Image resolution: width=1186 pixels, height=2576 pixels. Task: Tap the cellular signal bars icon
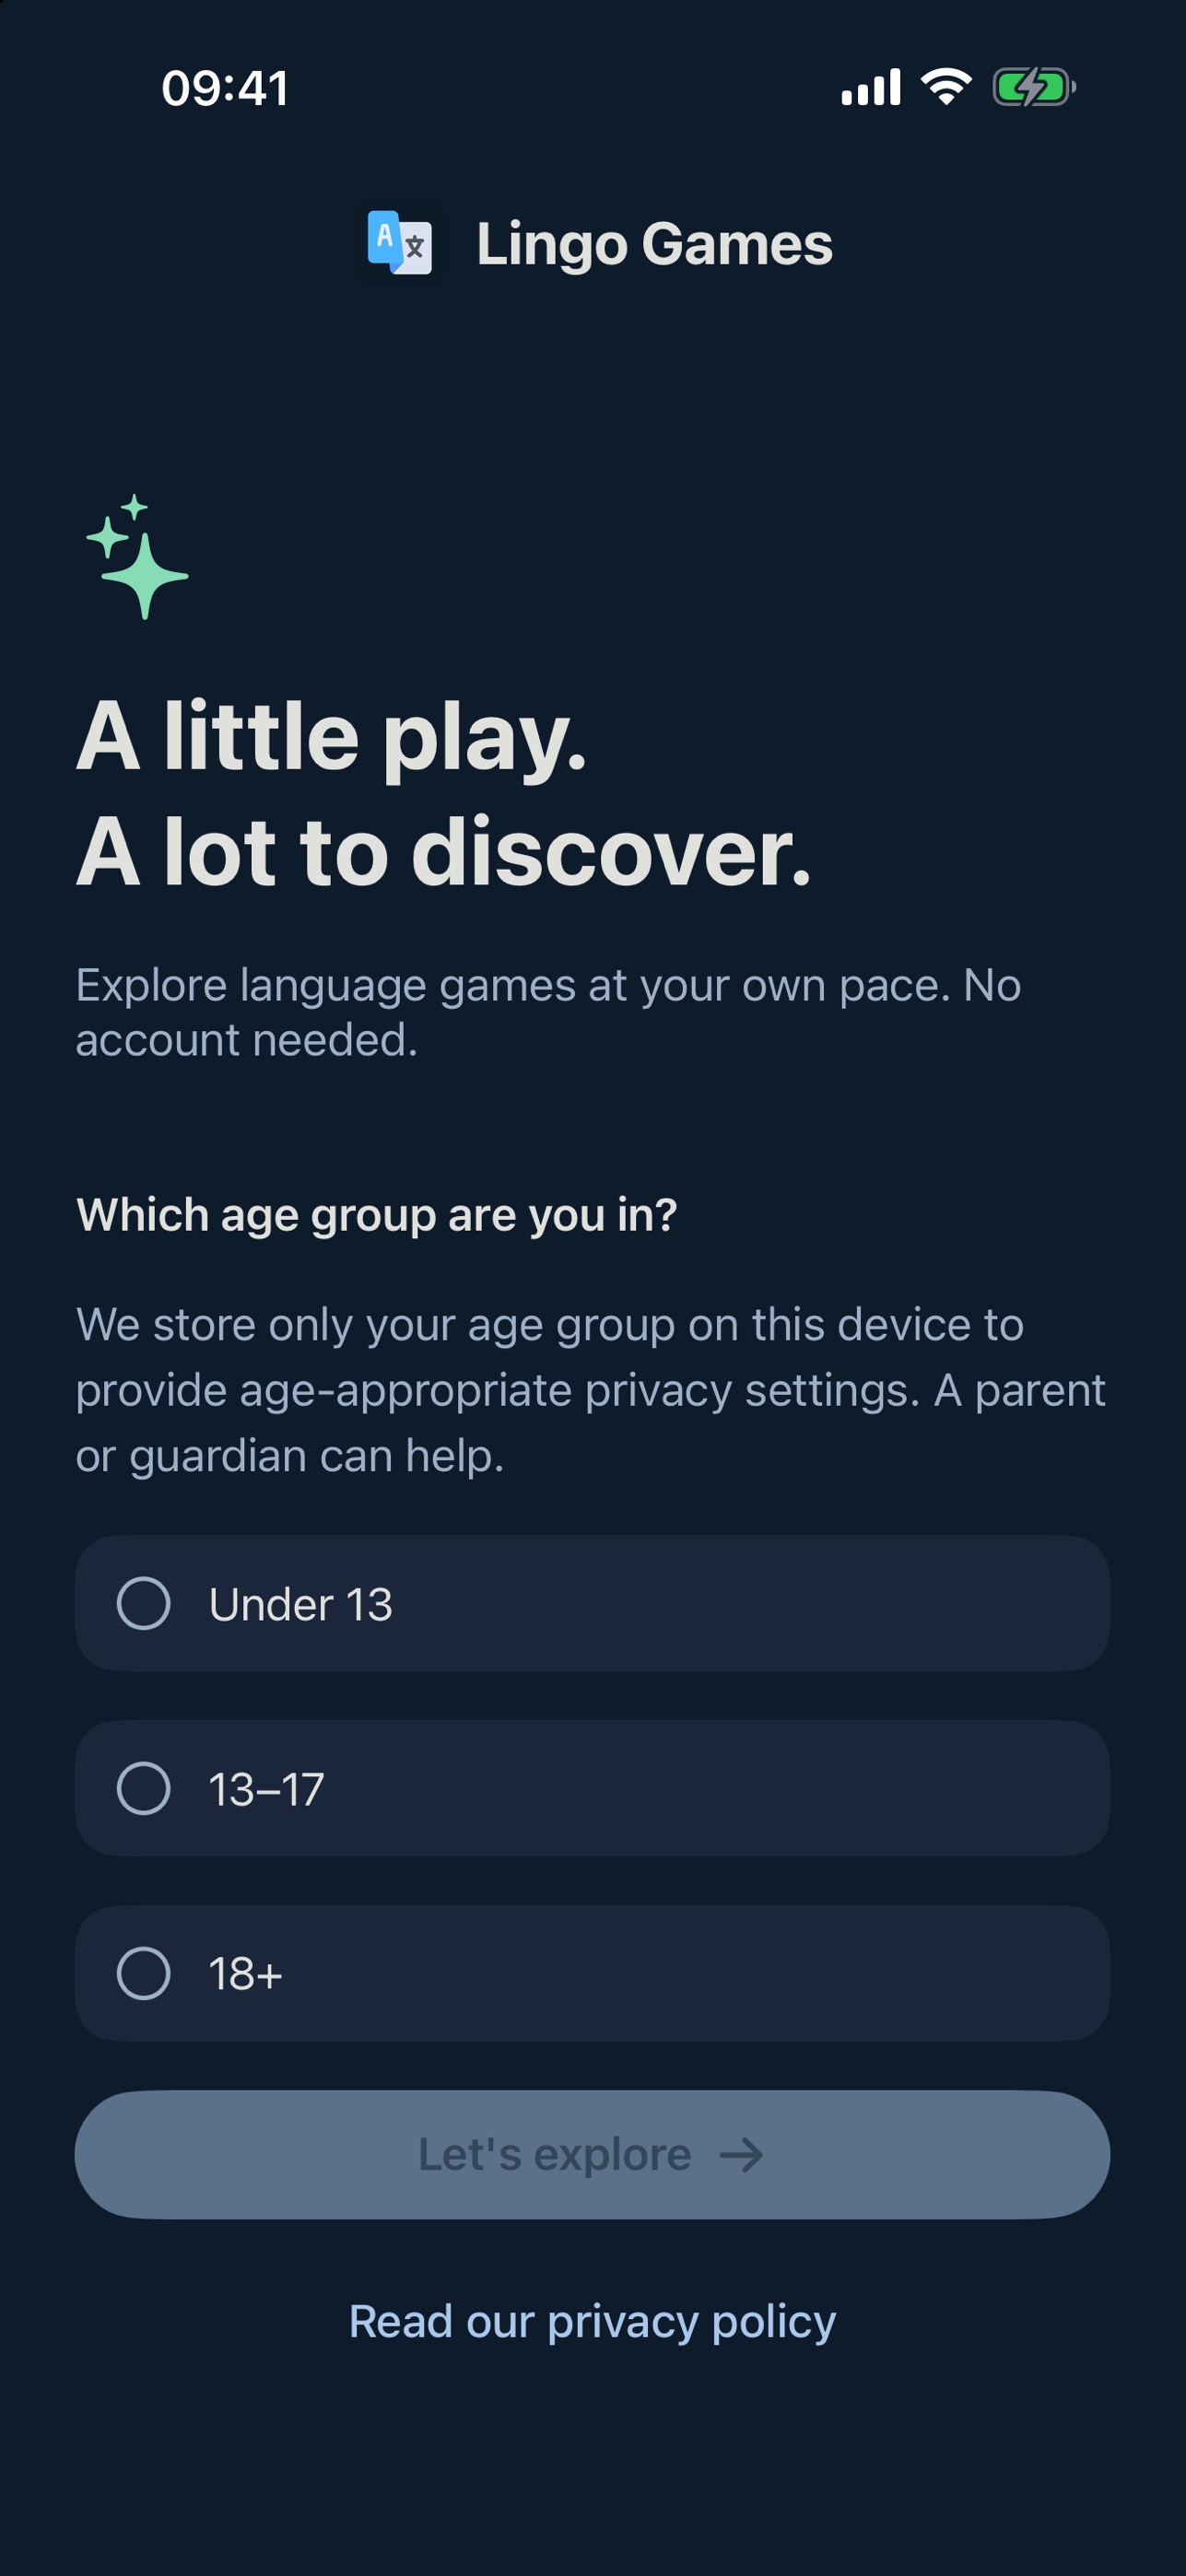871,87
